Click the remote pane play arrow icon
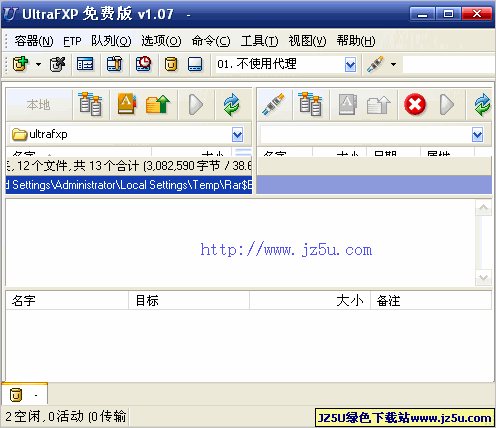The width and height of the screenshot is (496, 428). click(447, 105)
